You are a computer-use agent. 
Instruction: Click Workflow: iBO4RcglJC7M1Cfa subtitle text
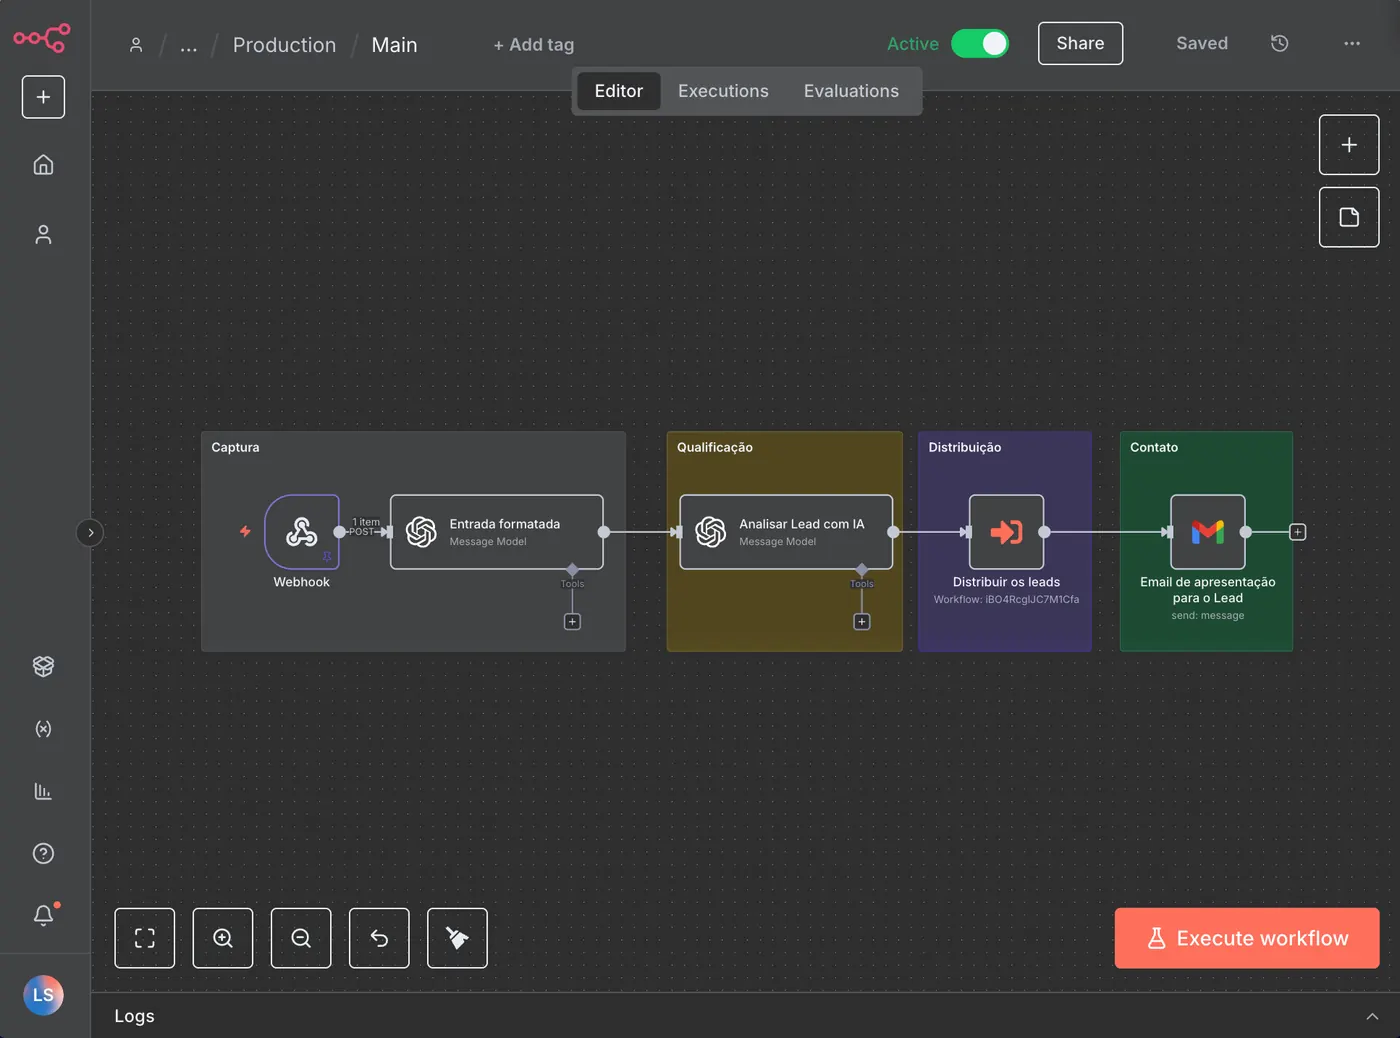coord(1007,600)
